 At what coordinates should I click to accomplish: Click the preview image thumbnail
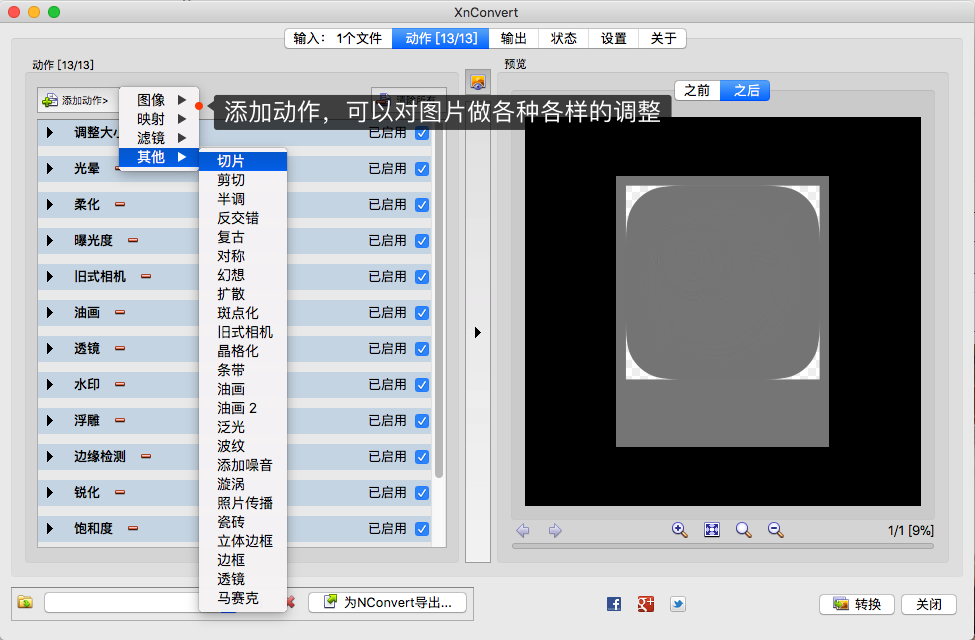click(723, 312)
